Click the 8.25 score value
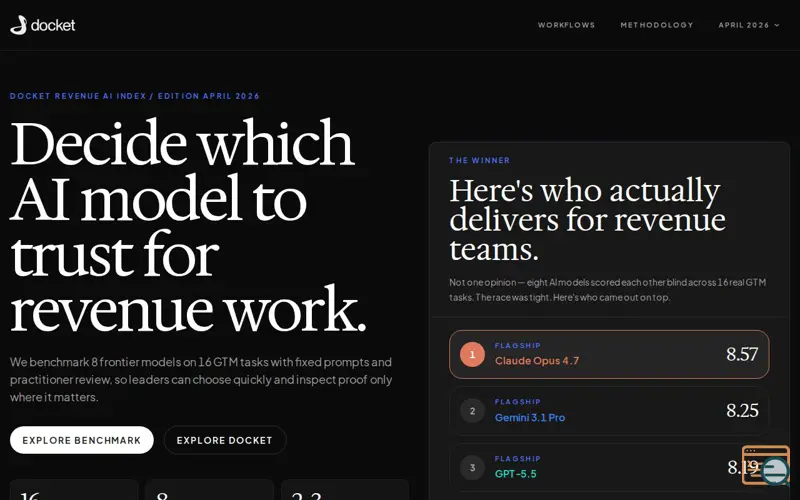Viewport: 800px width, 500px height. 742,411
